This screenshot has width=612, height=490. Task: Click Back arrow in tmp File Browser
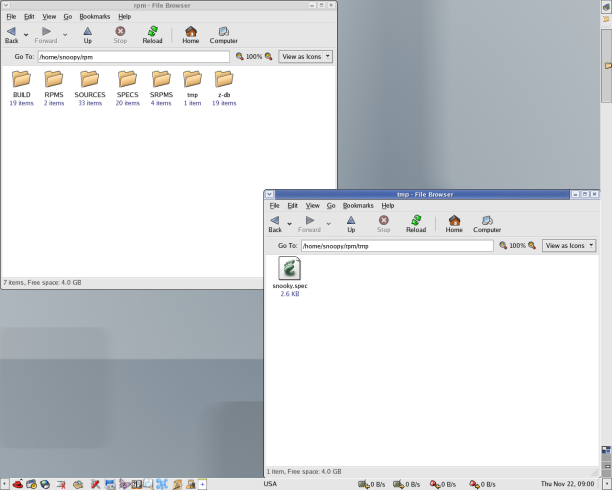click(x=275, y=220)
